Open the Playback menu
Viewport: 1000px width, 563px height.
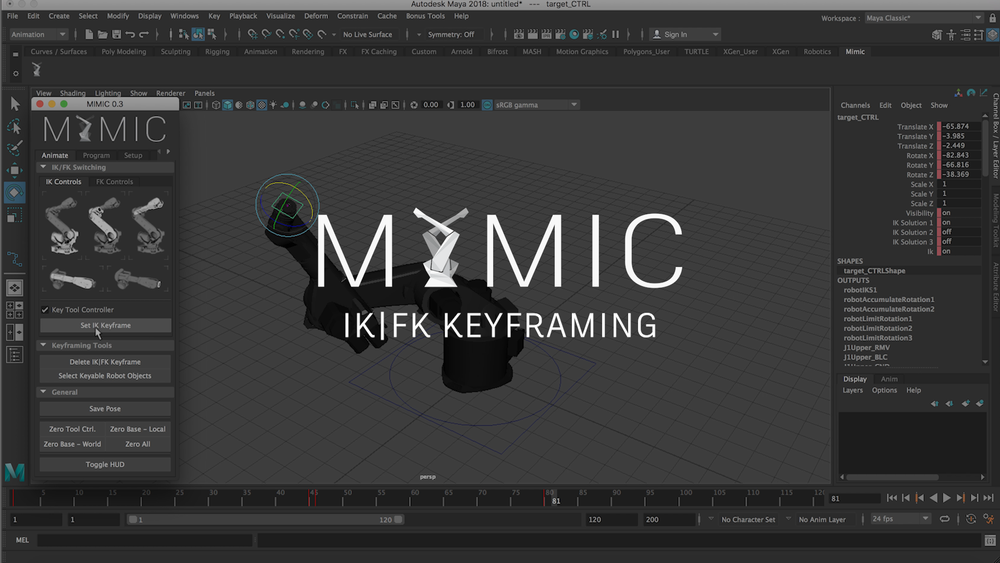[243, 16]
